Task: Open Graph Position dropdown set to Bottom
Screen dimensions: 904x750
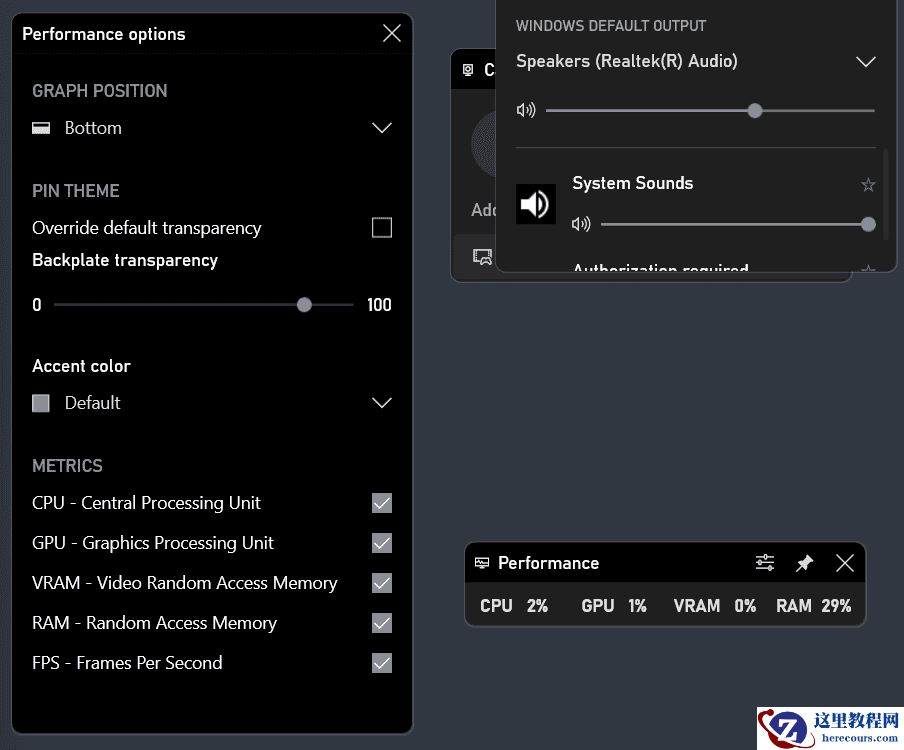Action: 212,128
